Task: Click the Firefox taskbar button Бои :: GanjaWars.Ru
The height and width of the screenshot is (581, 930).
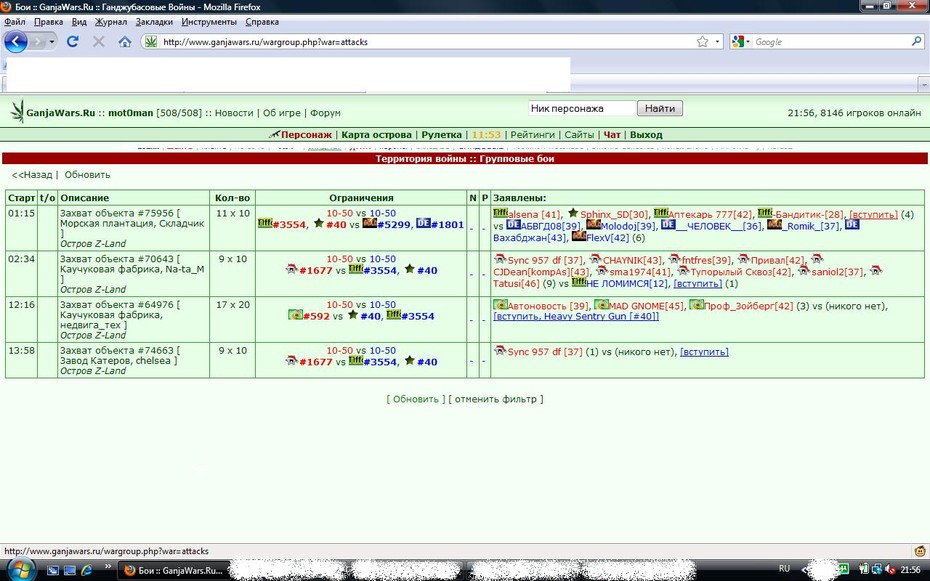Action: (x=172, y=570)
